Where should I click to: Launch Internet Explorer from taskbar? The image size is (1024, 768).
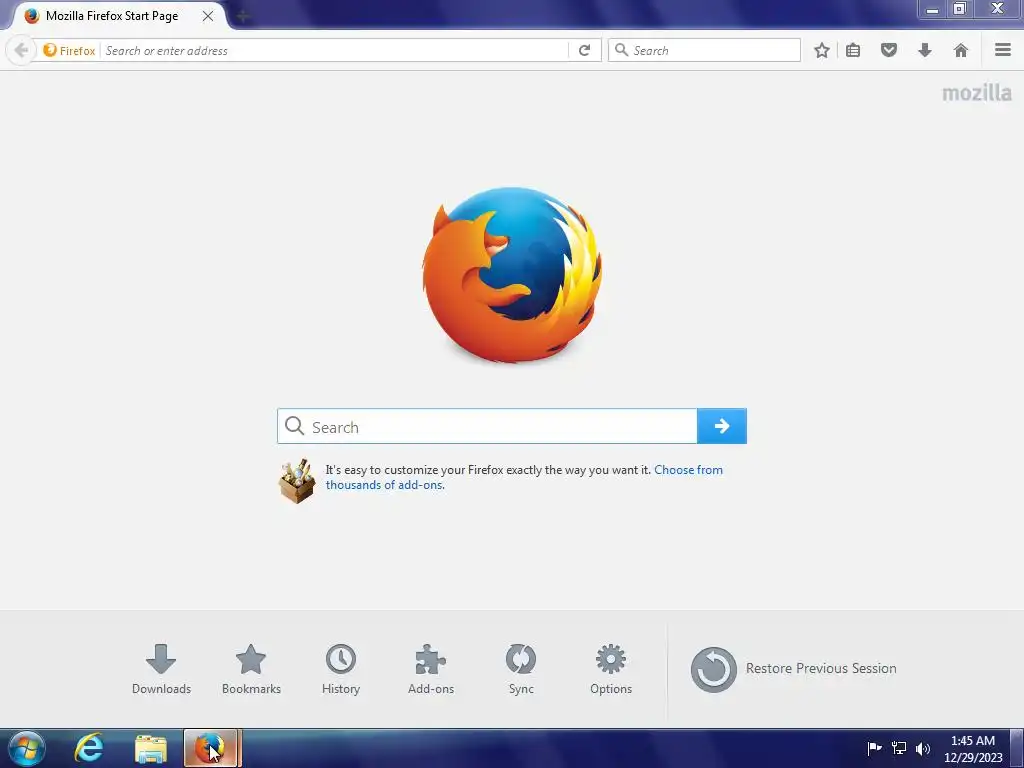point(89,748)
